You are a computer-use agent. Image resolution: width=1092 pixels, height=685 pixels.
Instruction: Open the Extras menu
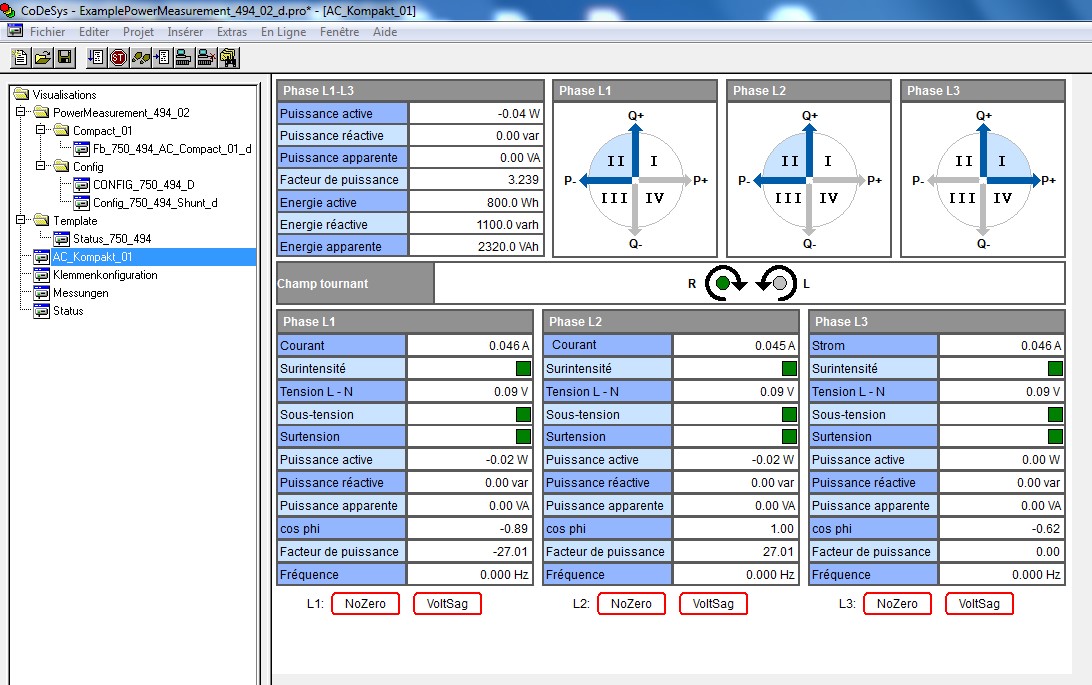[x=232, y=32]
